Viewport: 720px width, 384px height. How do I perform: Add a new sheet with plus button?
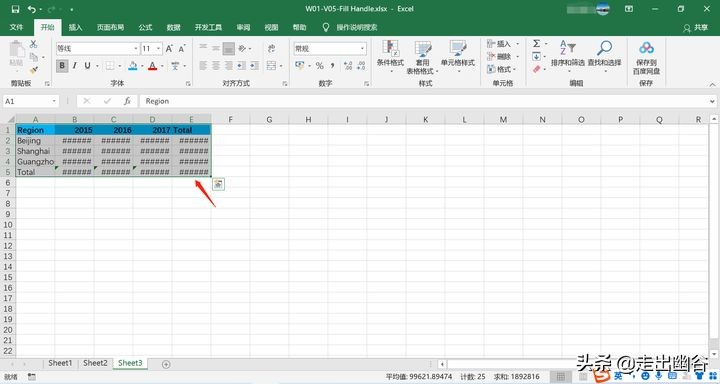pos(166,364)
